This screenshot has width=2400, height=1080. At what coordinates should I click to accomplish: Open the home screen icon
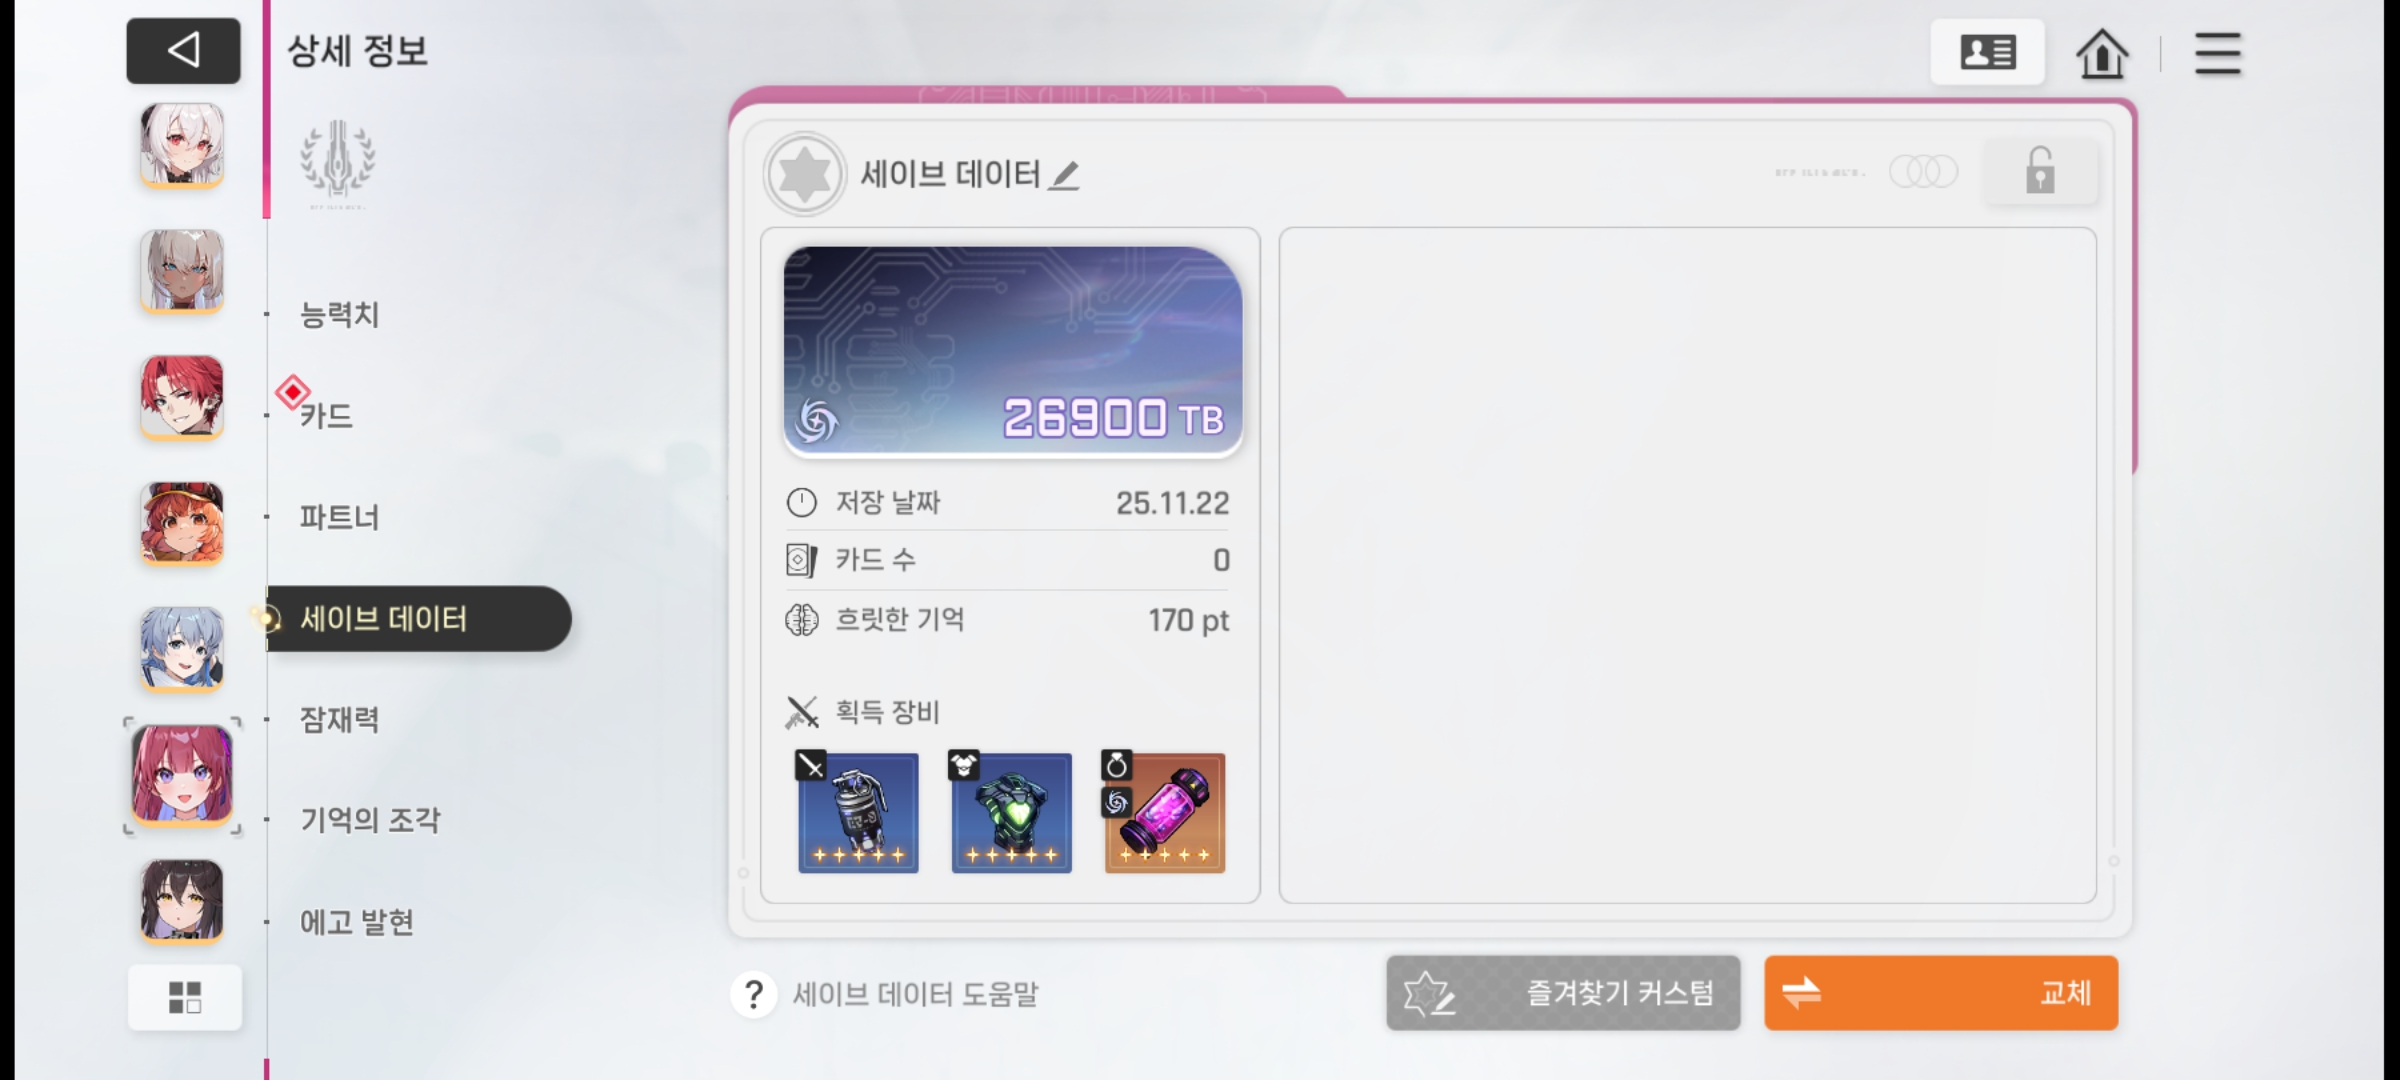coord(2102,53)
